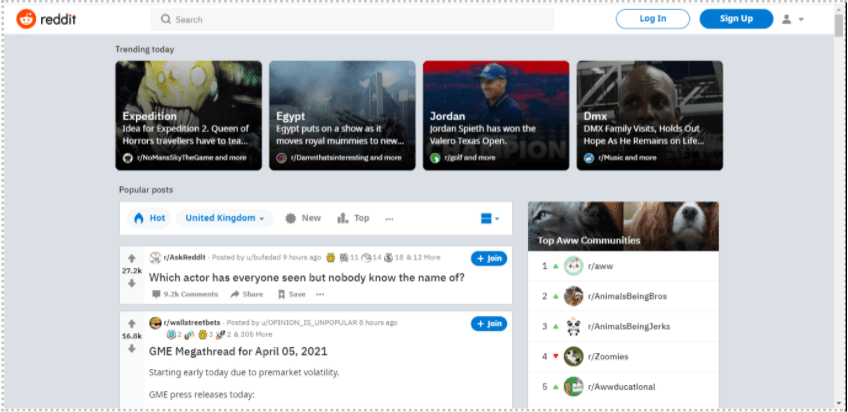The image size is (848, 412).
Task: Click into the Search input field
Action: tap(352, 19)
